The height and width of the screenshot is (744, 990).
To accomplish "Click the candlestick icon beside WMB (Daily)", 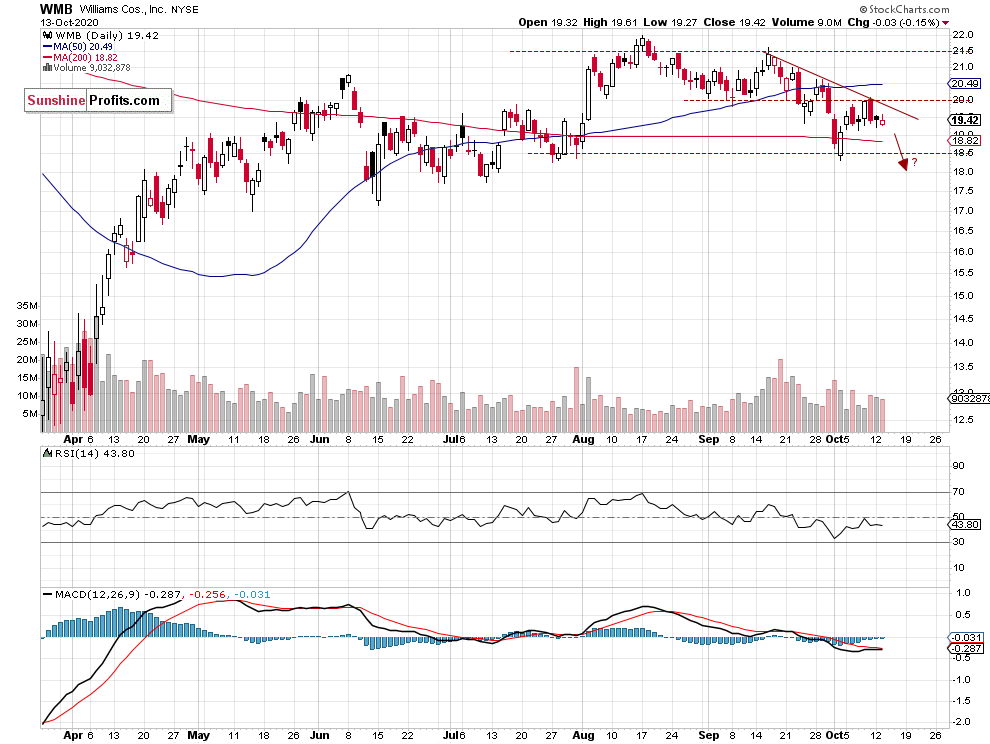I will 47,35.
